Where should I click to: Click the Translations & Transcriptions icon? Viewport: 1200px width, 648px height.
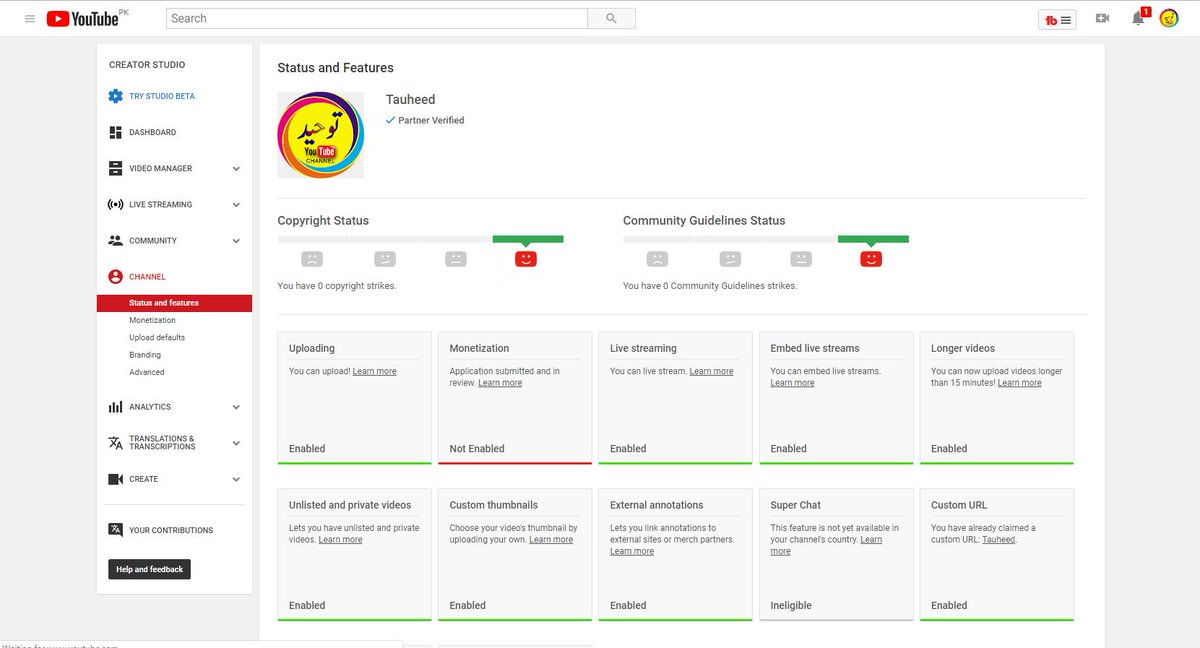click(116, 443)
